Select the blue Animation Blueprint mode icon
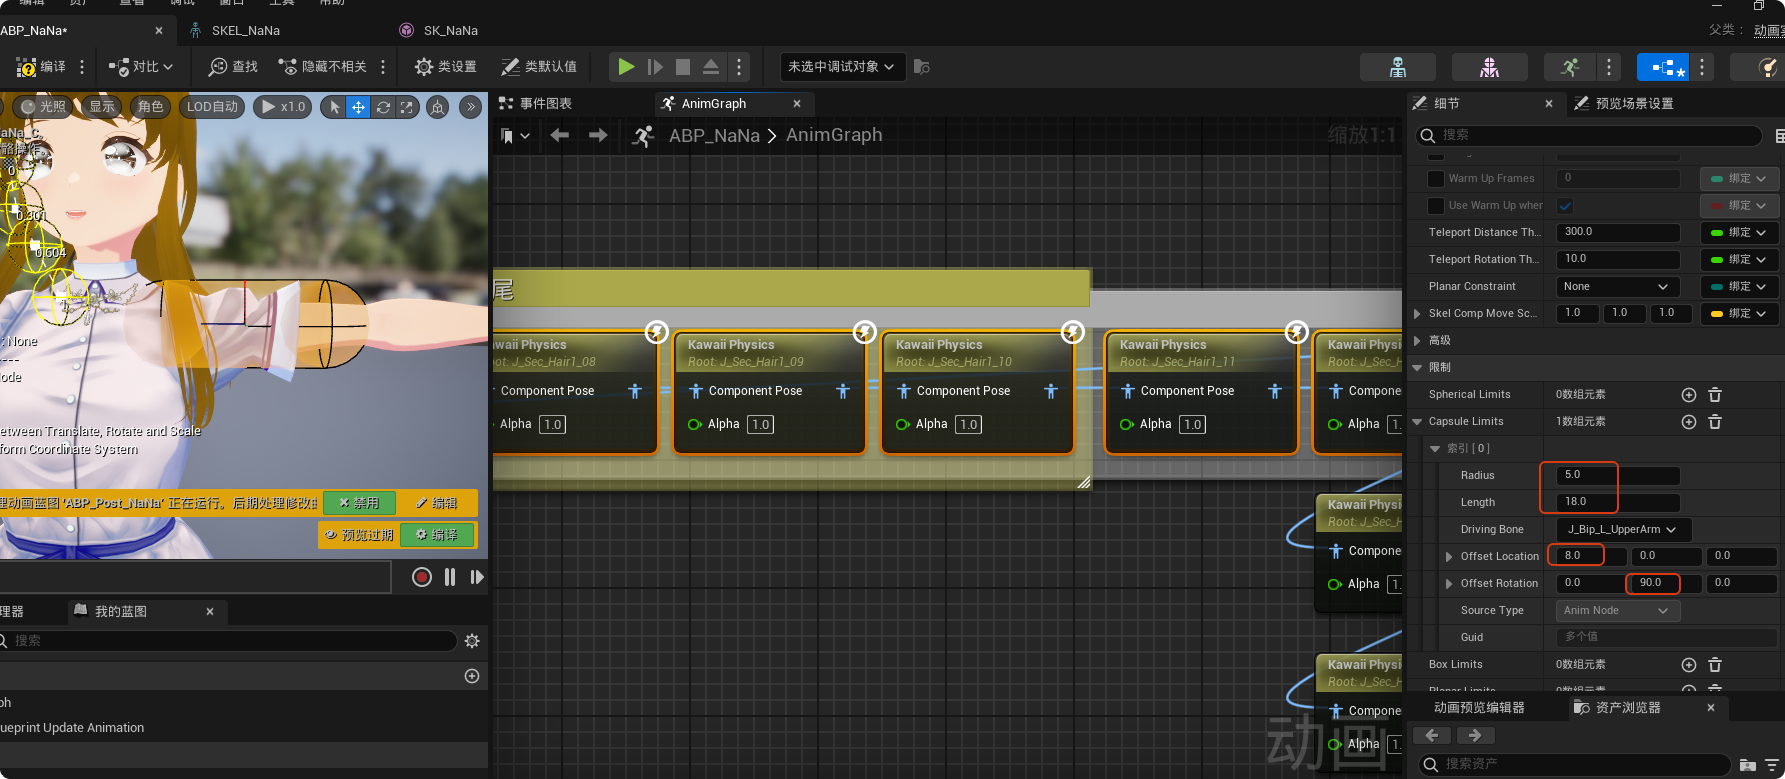1785x779 pixels. (1663, 67)
